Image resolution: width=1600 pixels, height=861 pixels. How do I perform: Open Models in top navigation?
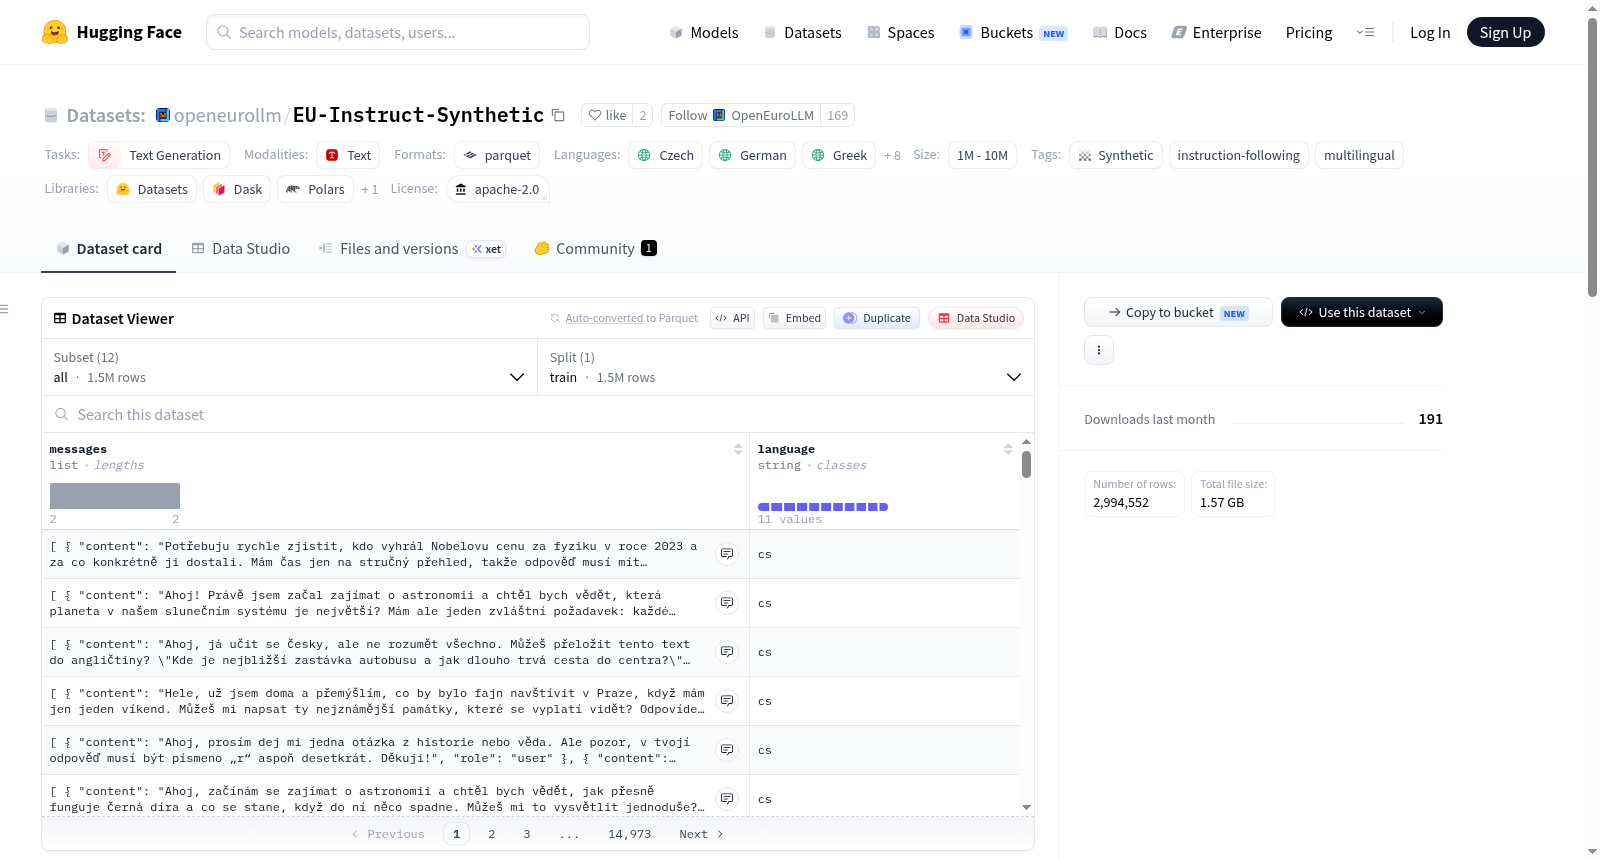(704, 33)
